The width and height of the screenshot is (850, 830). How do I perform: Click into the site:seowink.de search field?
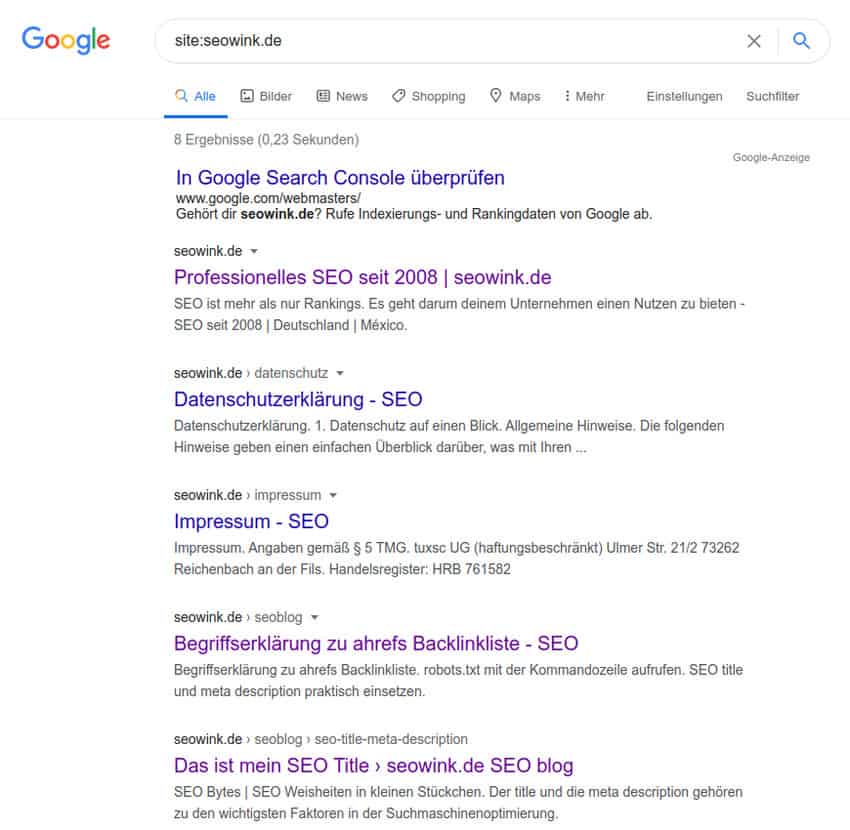coord(455,41)
